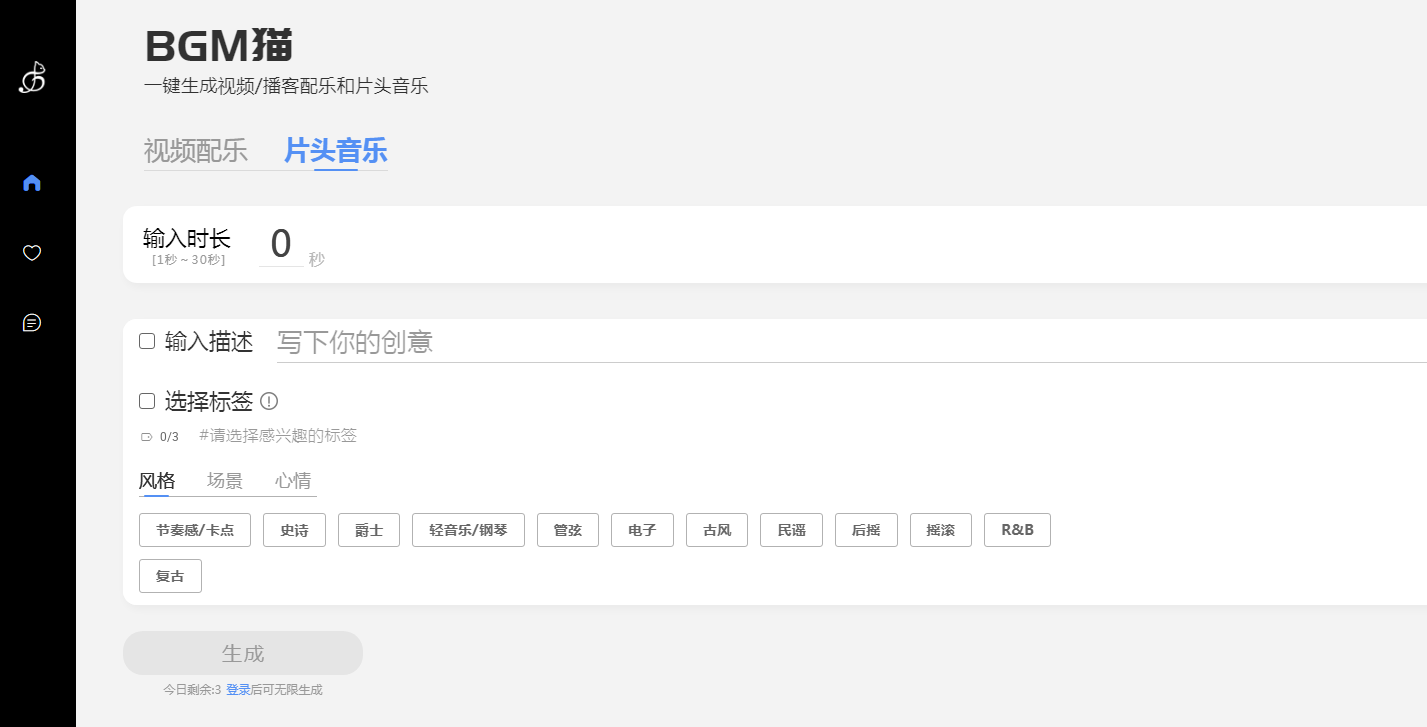Pick the 轻音乐/钢琴 style tag
The height and width of the screenshot is (727, 1427).
click(x=468, y=530)
